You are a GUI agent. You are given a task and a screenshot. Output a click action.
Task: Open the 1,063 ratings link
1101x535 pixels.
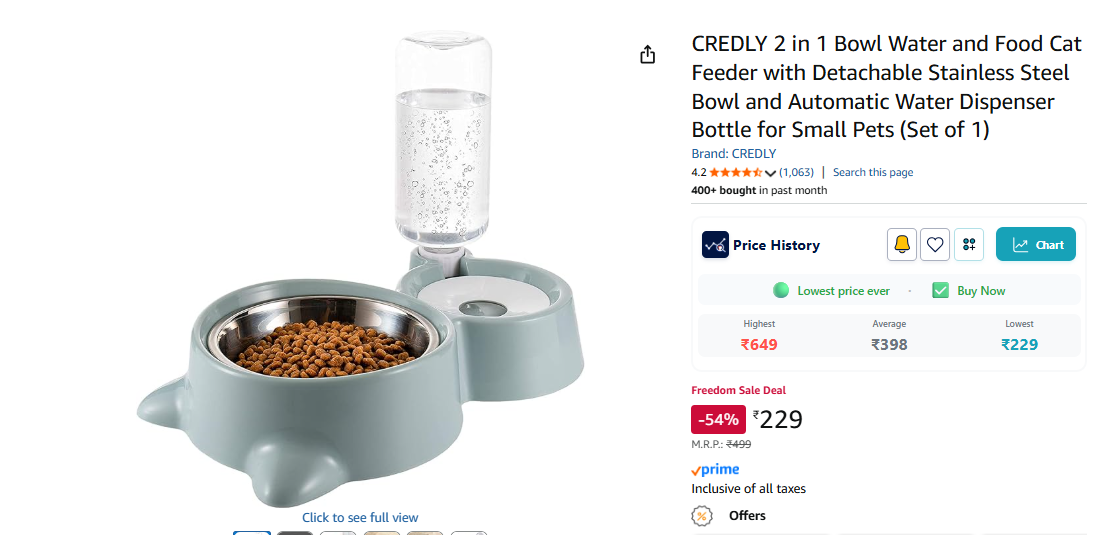pos(797,172)
